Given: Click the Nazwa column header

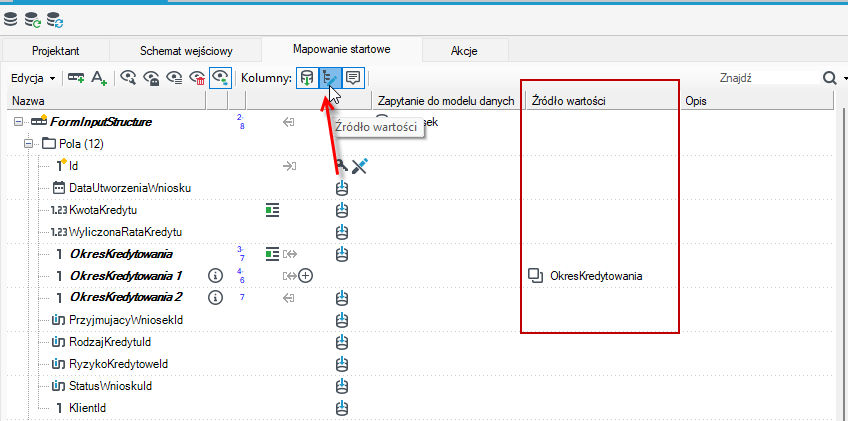Looking at the screenshot, I should coord(107,101).
